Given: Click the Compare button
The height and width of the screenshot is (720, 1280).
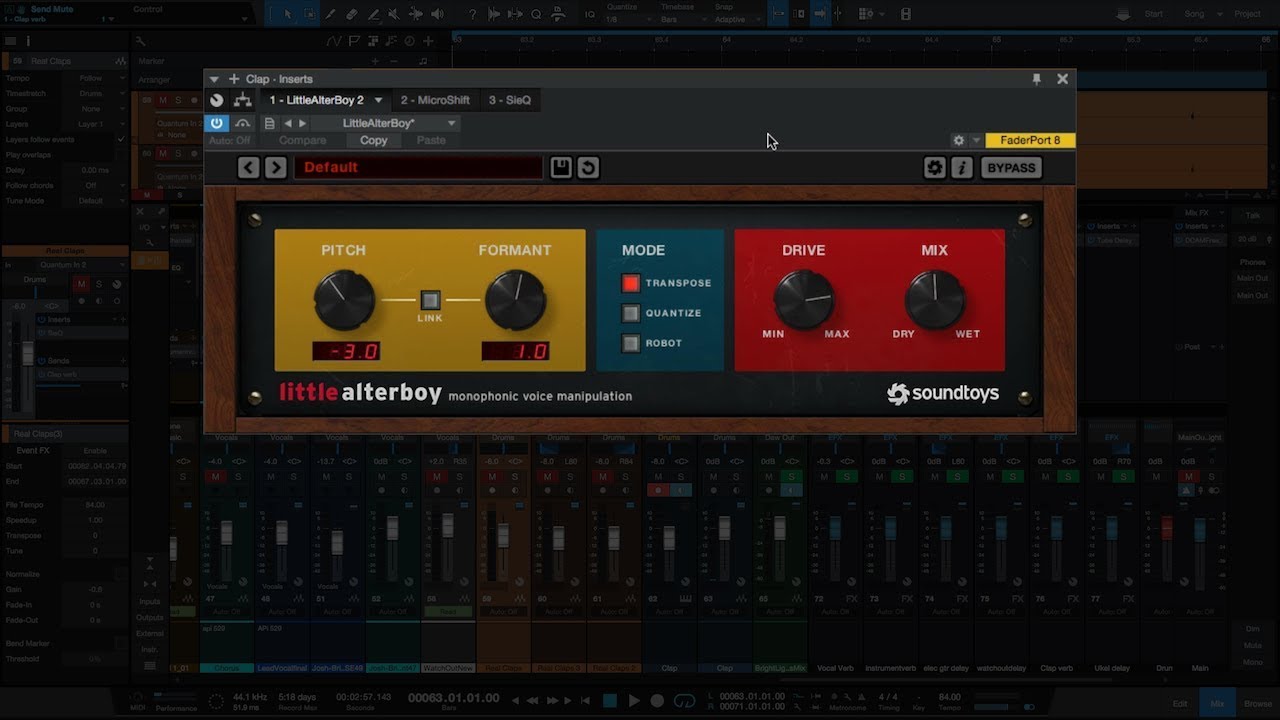Looking at the screenshot, I should click(303, 141).
